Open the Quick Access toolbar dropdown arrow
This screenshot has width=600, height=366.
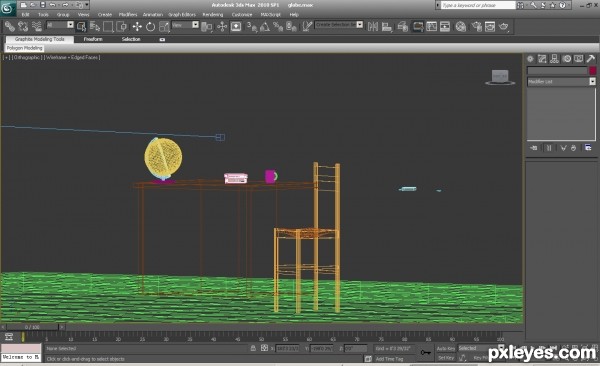click(x=87, y=5)
